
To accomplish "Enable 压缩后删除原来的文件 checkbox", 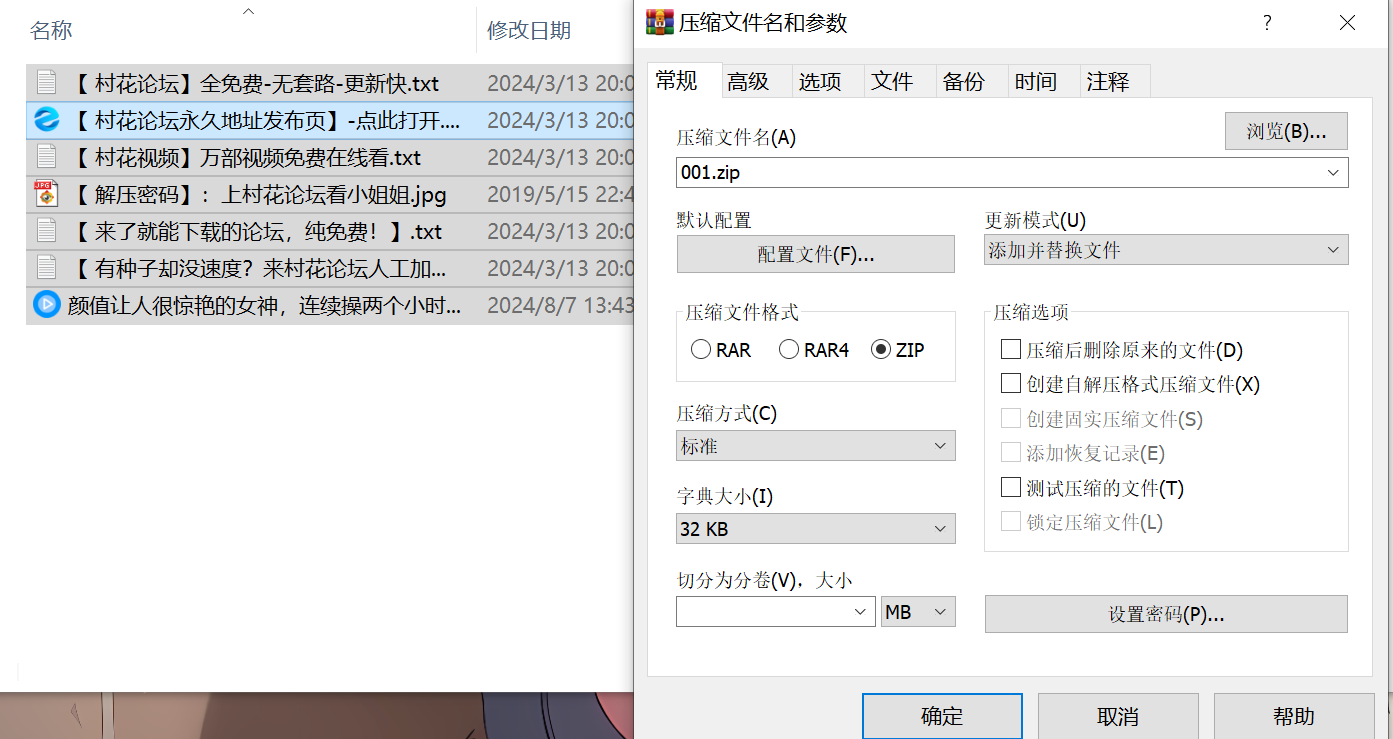I will point(1010,350).
